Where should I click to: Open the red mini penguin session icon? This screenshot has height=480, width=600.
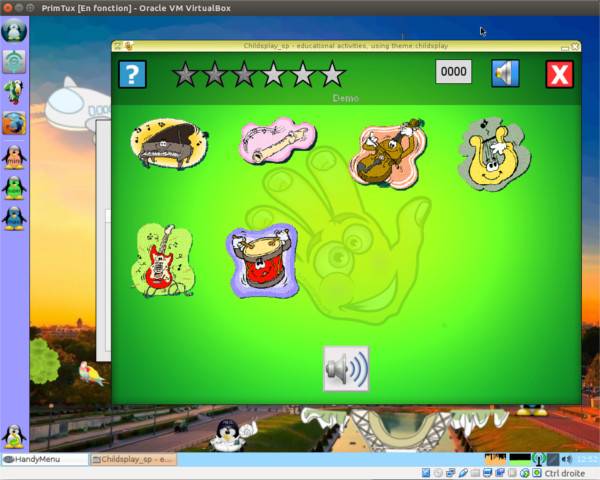click(14, 157)
